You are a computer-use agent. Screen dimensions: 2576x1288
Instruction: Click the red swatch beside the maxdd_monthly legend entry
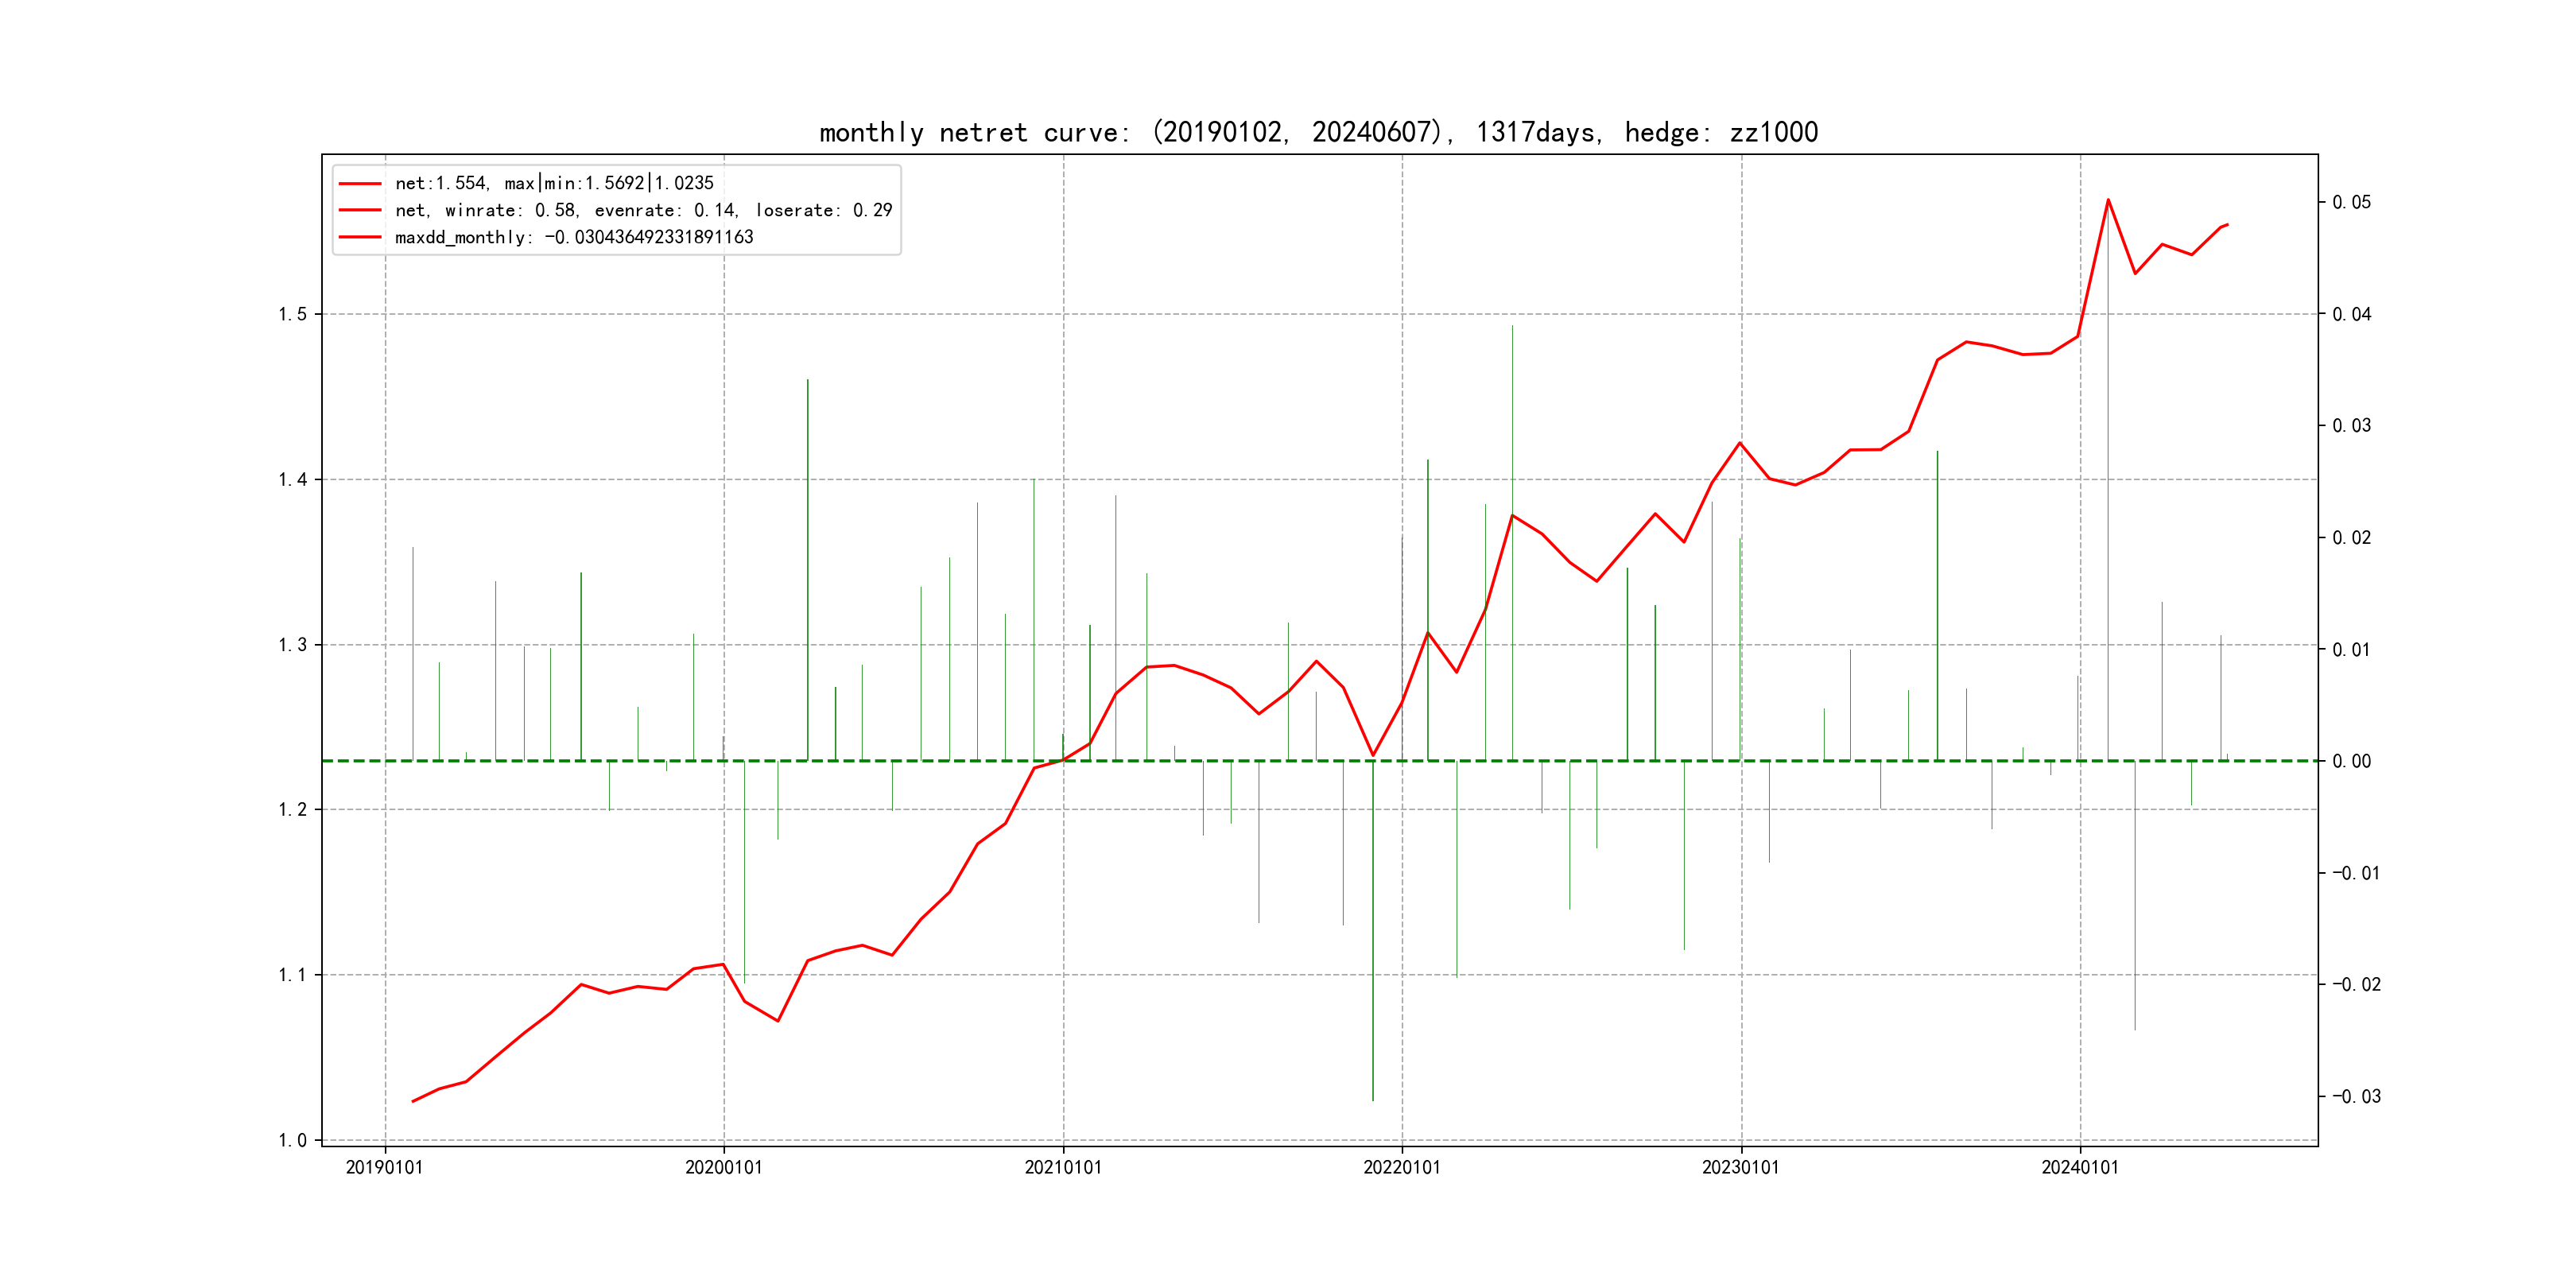pos(360,237)
